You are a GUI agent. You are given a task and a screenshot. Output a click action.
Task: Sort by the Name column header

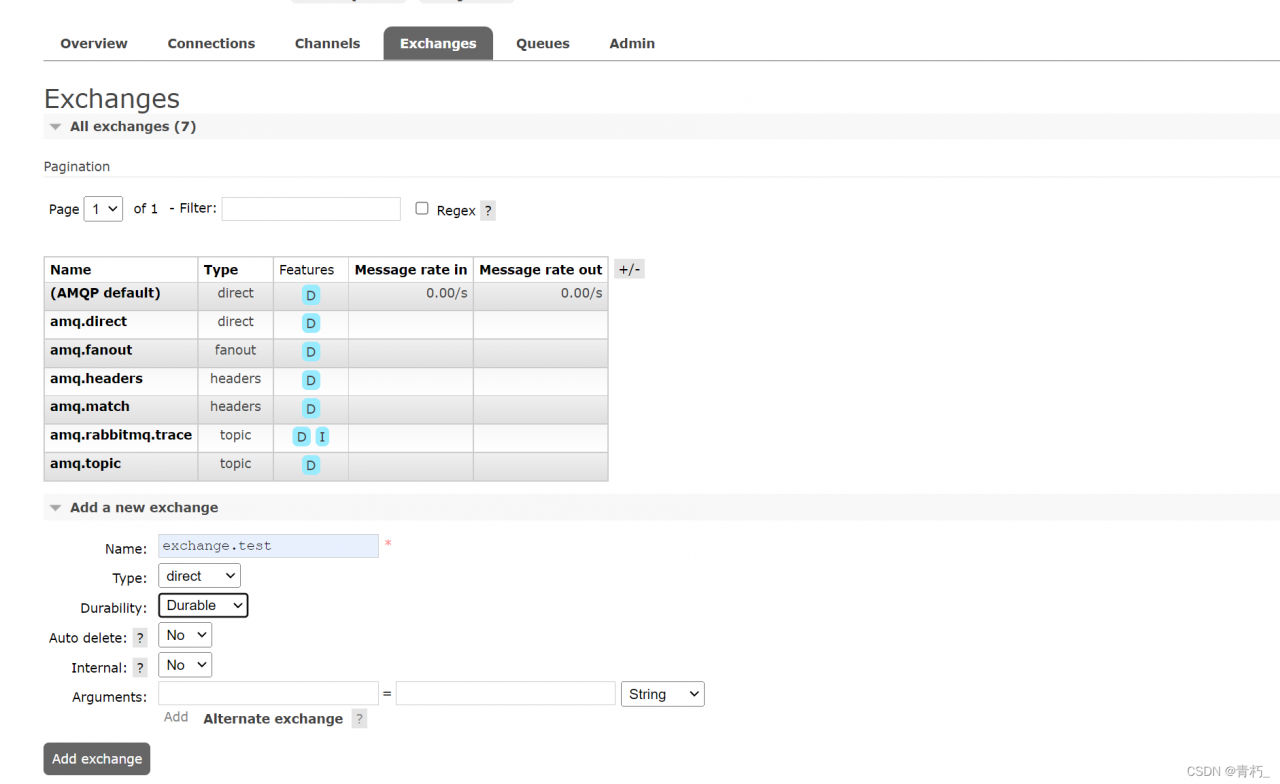pos(71,270)
